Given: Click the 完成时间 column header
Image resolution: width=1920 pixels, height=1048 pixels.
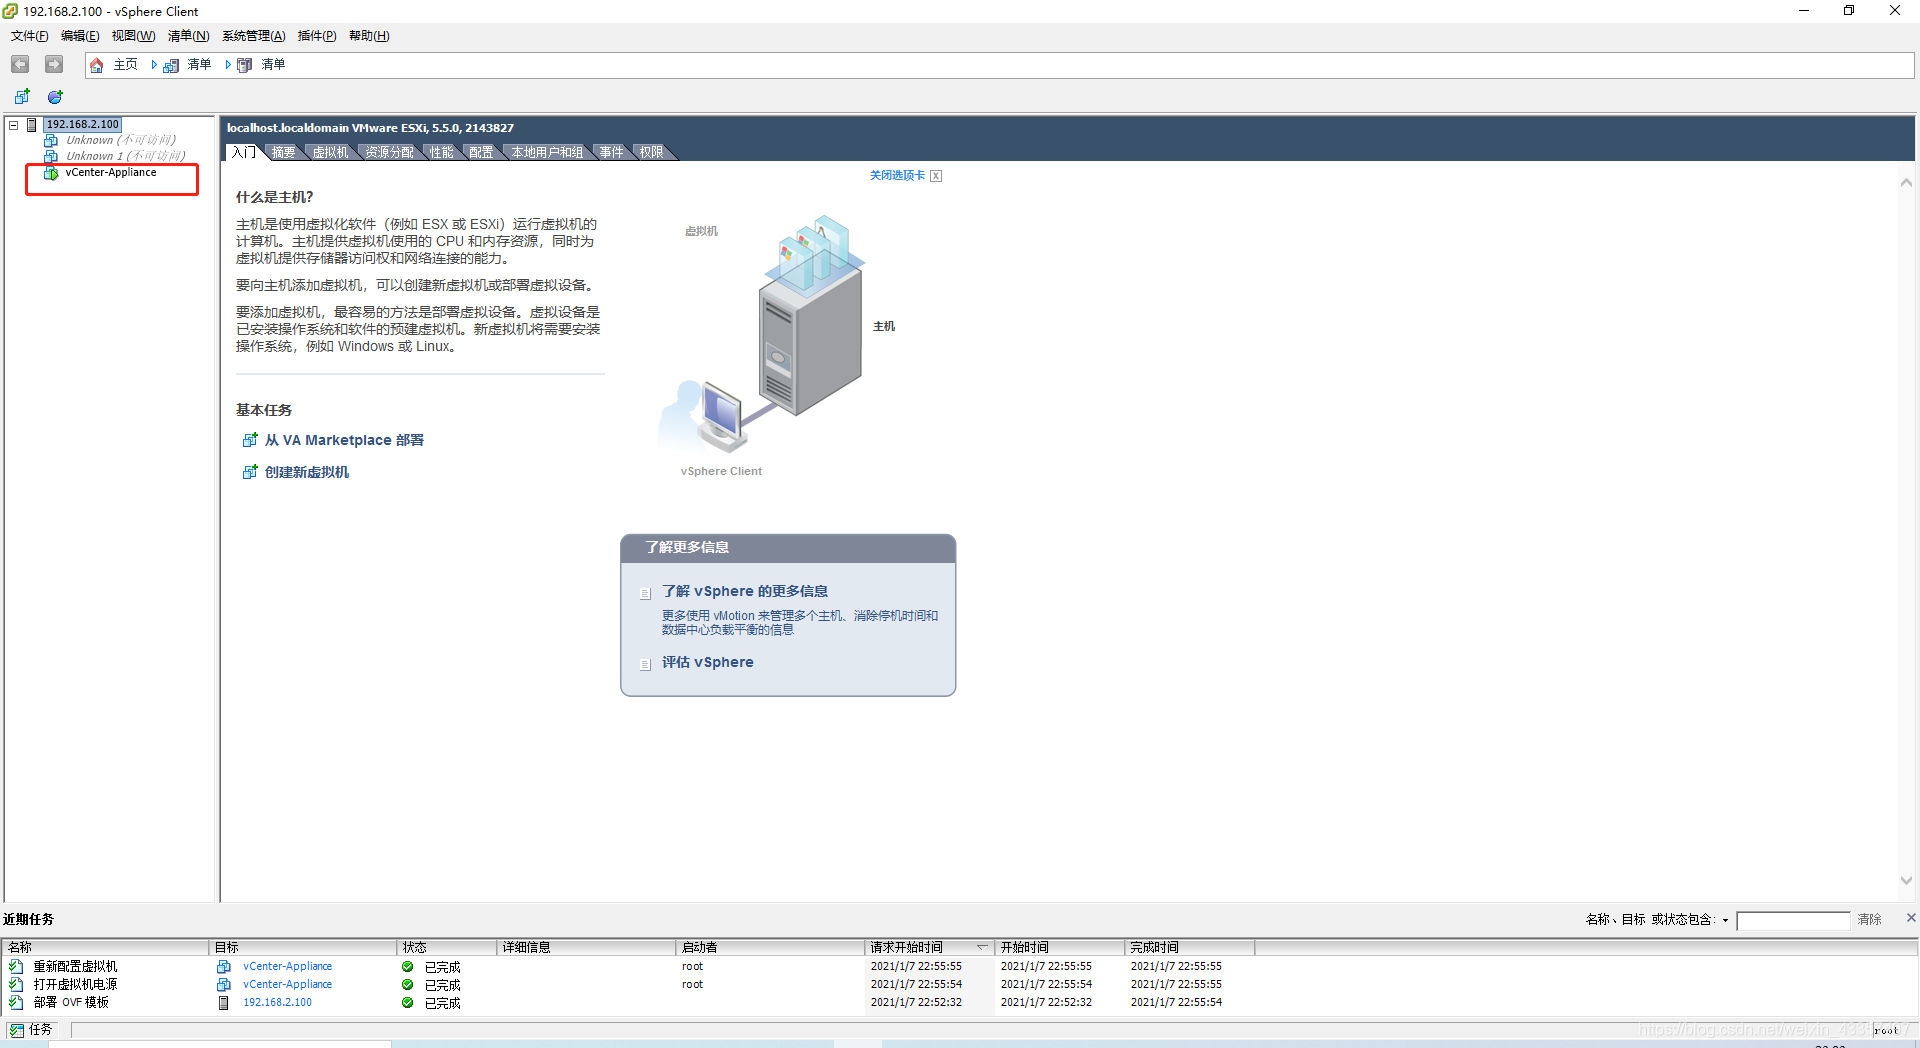Looking at the screenshot, I should 1189,947.
